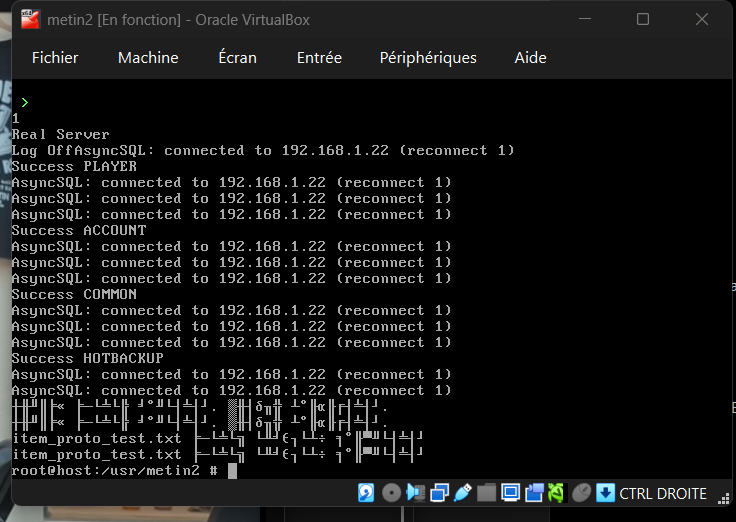Open the Fichier menu
The width and height of the screenshot is (736, 522).
[55, 58]
